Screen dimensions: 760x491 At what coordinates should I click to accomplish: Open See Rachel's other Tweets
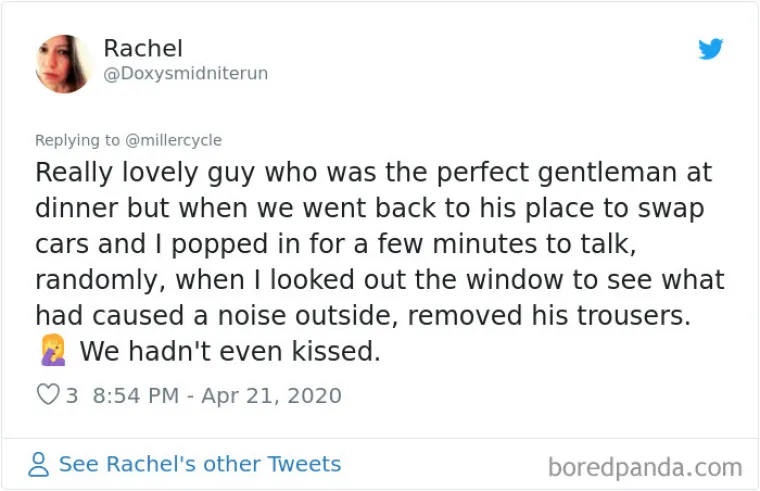coord(199,464)
